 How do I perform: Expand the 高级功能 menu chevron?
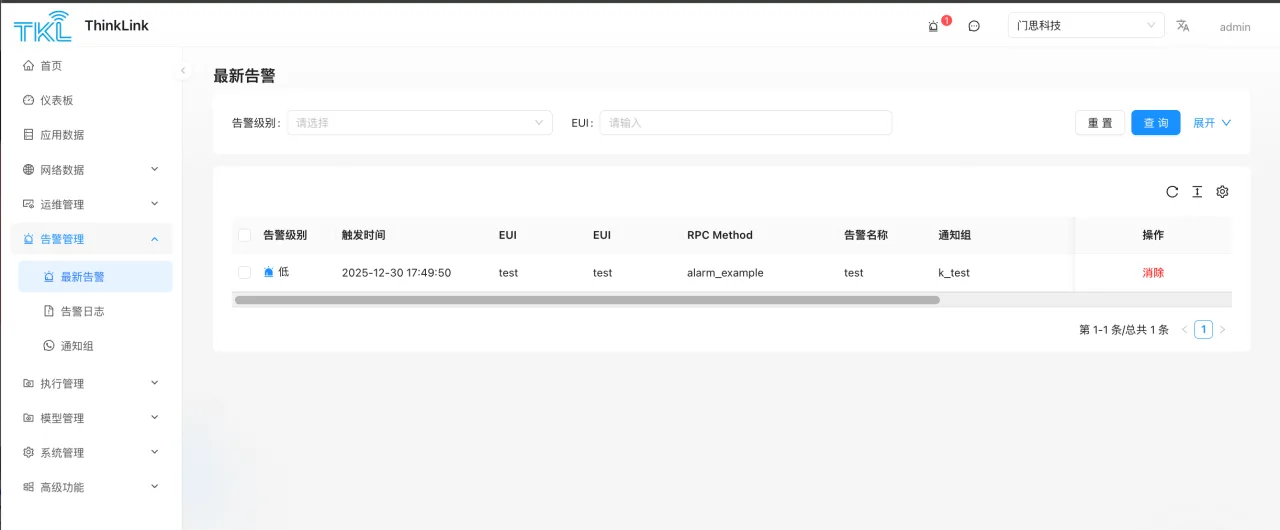(155, 486)
